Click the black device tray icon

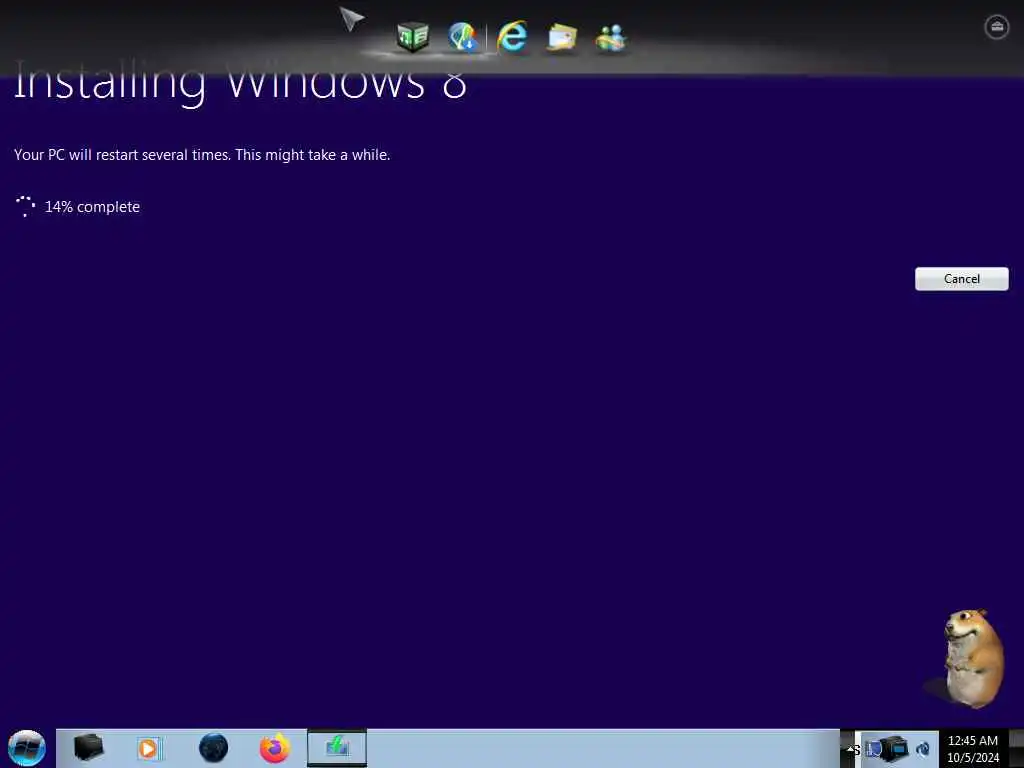pyautogui.click(x=895, y=748)
